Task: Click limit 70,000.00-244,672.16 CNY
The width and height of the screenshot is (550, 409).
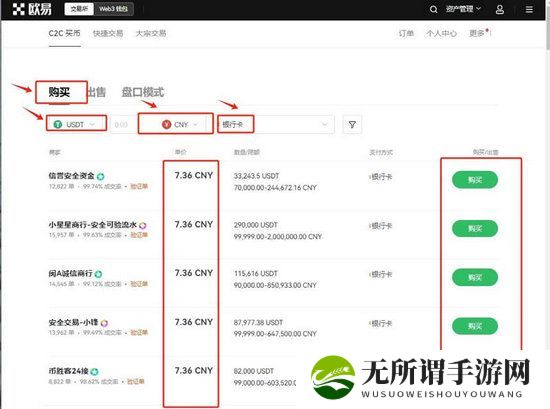Action: click(x=275, y=188)
